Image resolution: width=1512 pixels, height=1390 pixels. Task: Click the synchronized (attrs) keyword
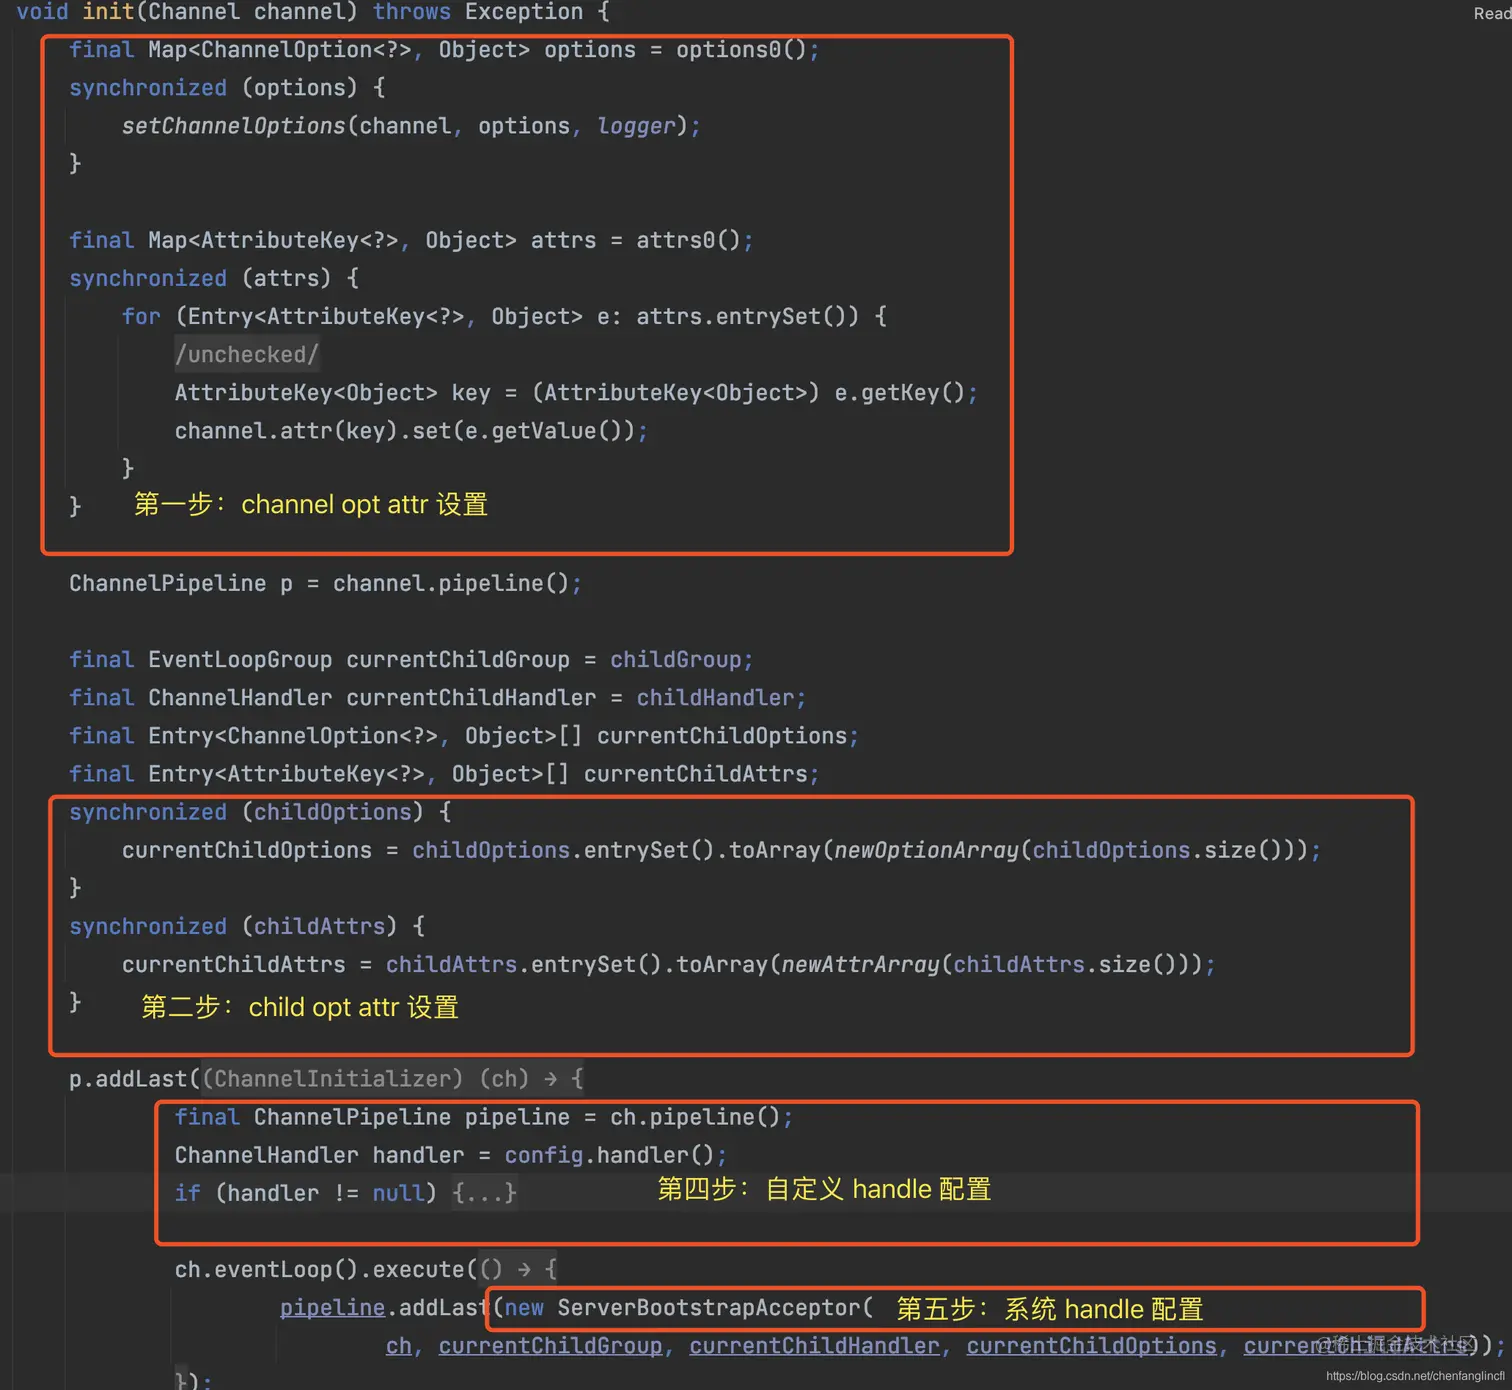coord(148,278)
